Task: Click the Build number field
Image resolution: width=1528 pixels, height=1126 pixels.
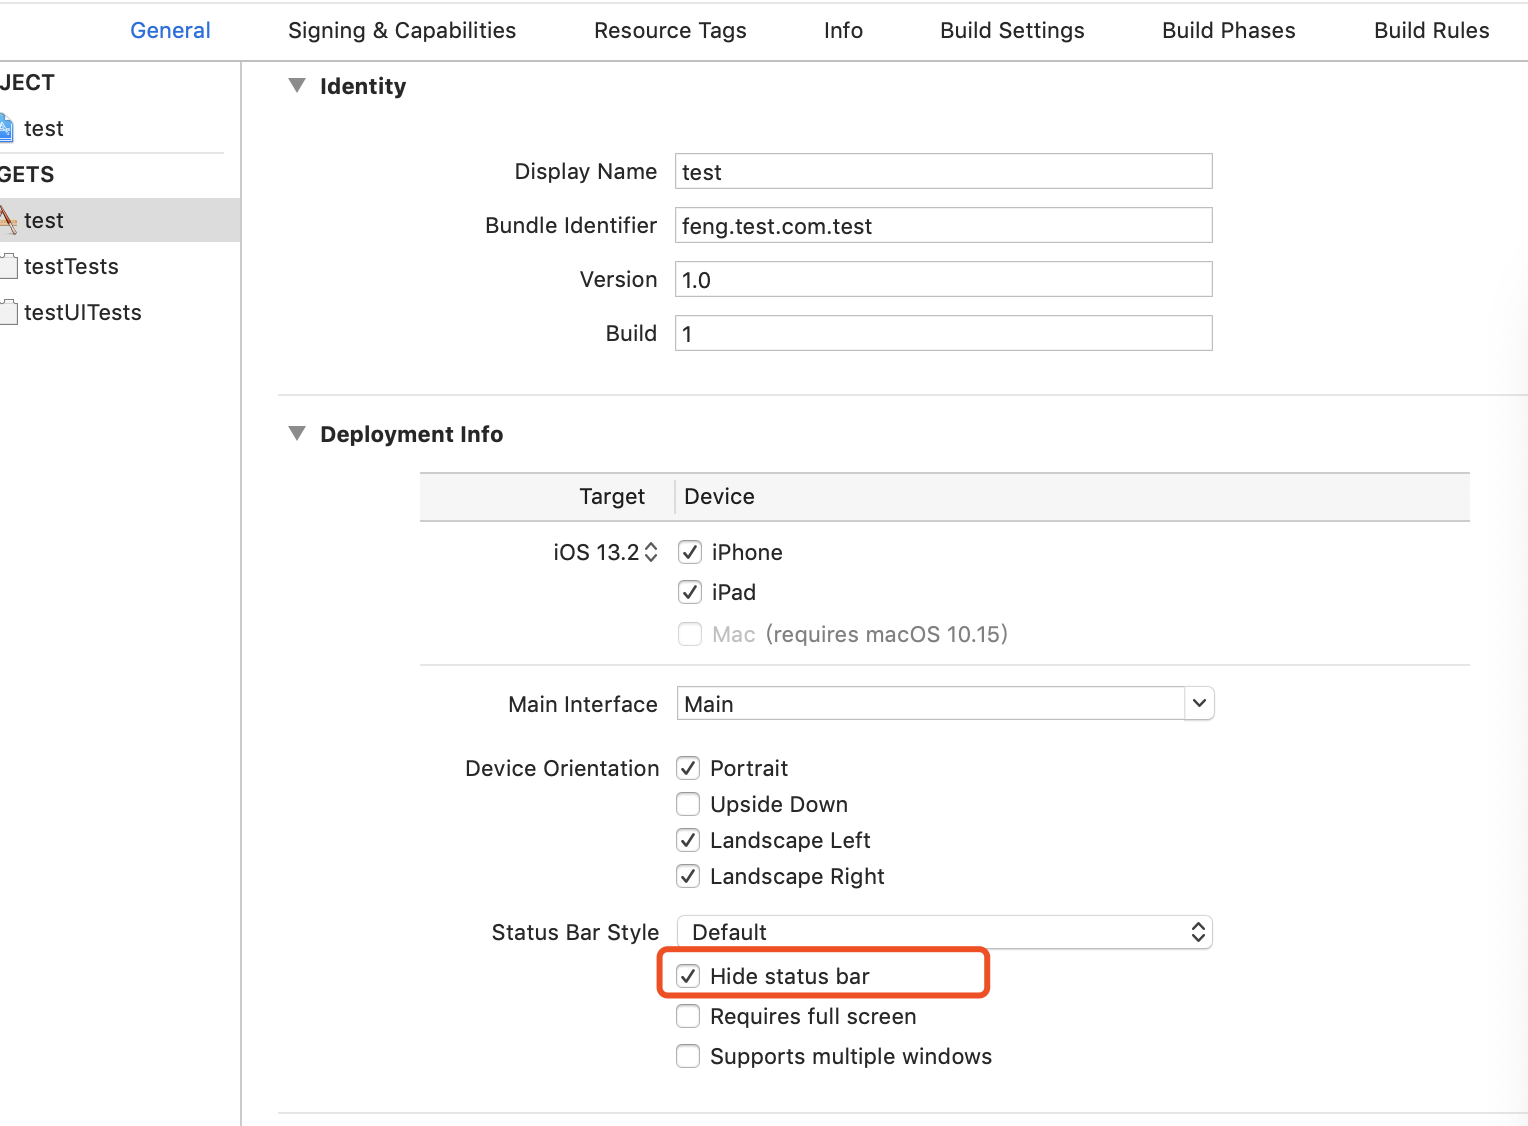Action: (943, 333)
